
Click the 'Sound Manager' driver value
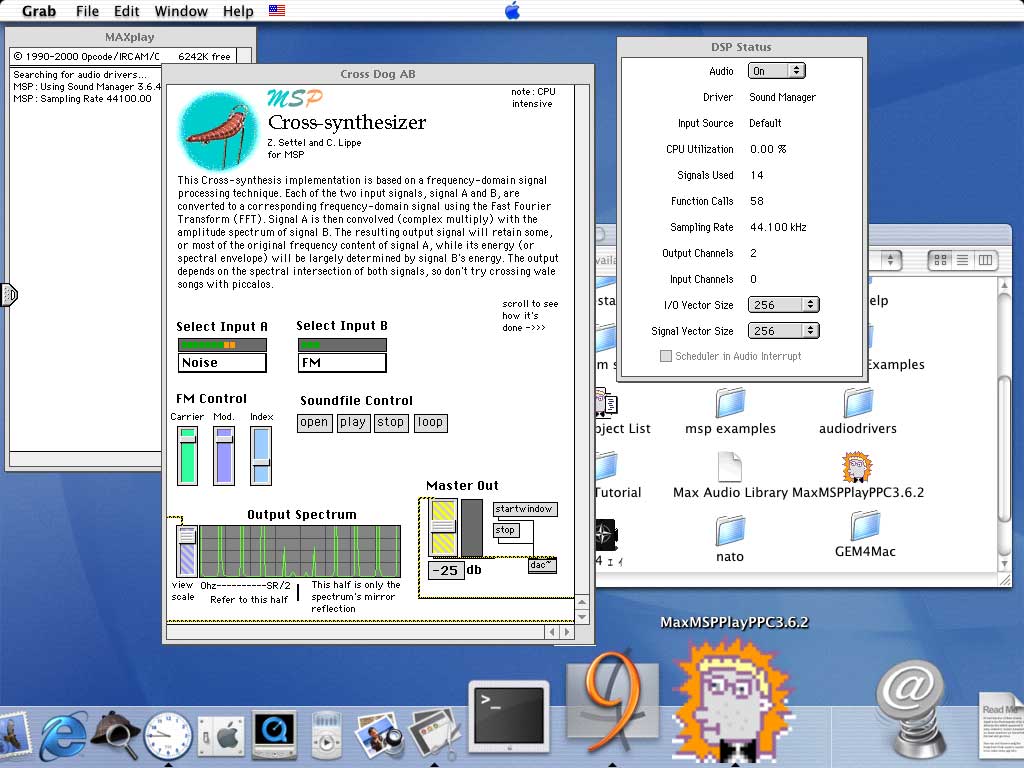(782, 97)
